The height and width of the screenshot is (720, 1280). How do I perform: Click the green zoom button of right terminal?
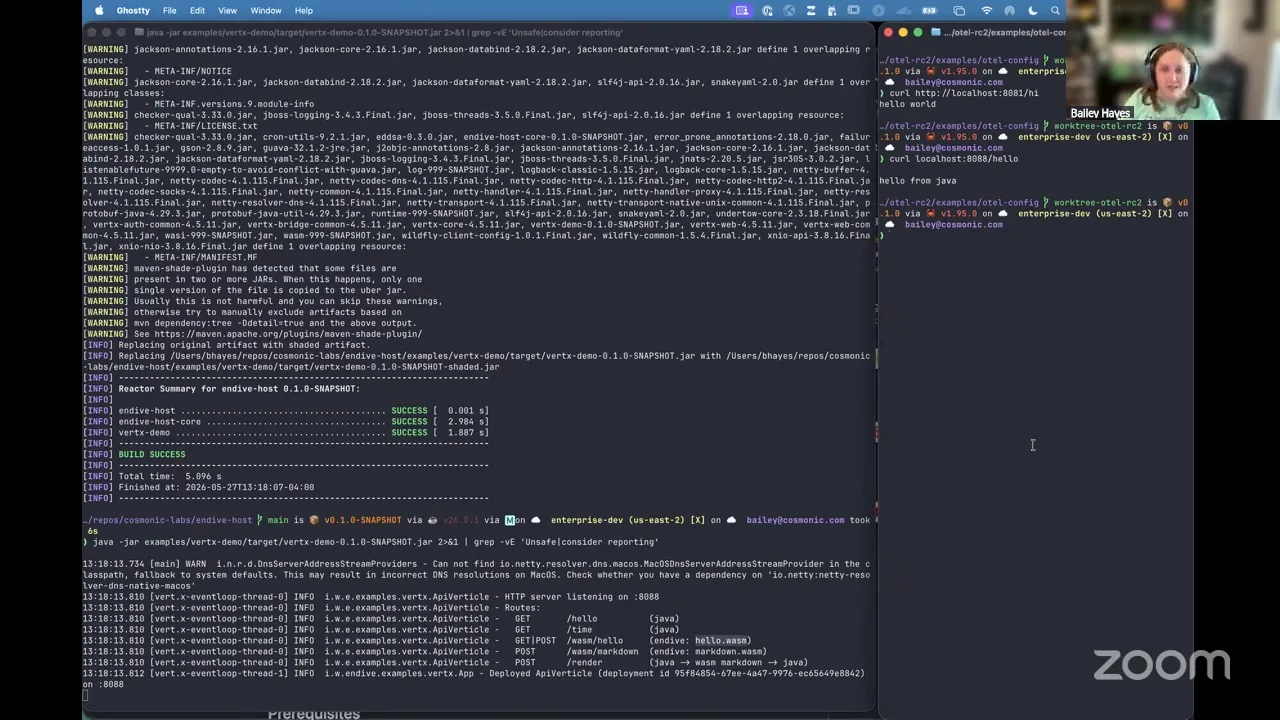(918, 32)
